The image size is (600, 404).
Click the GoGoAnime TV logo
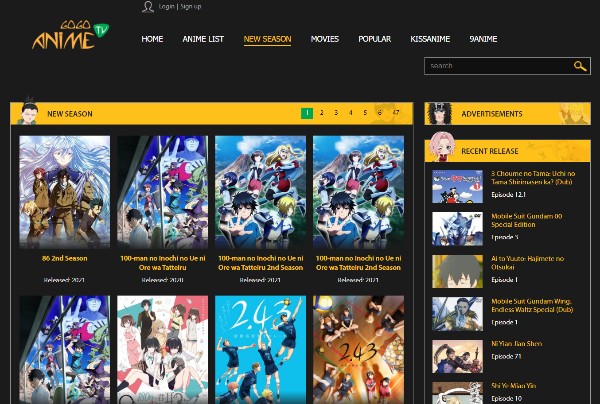pos(71,36)
